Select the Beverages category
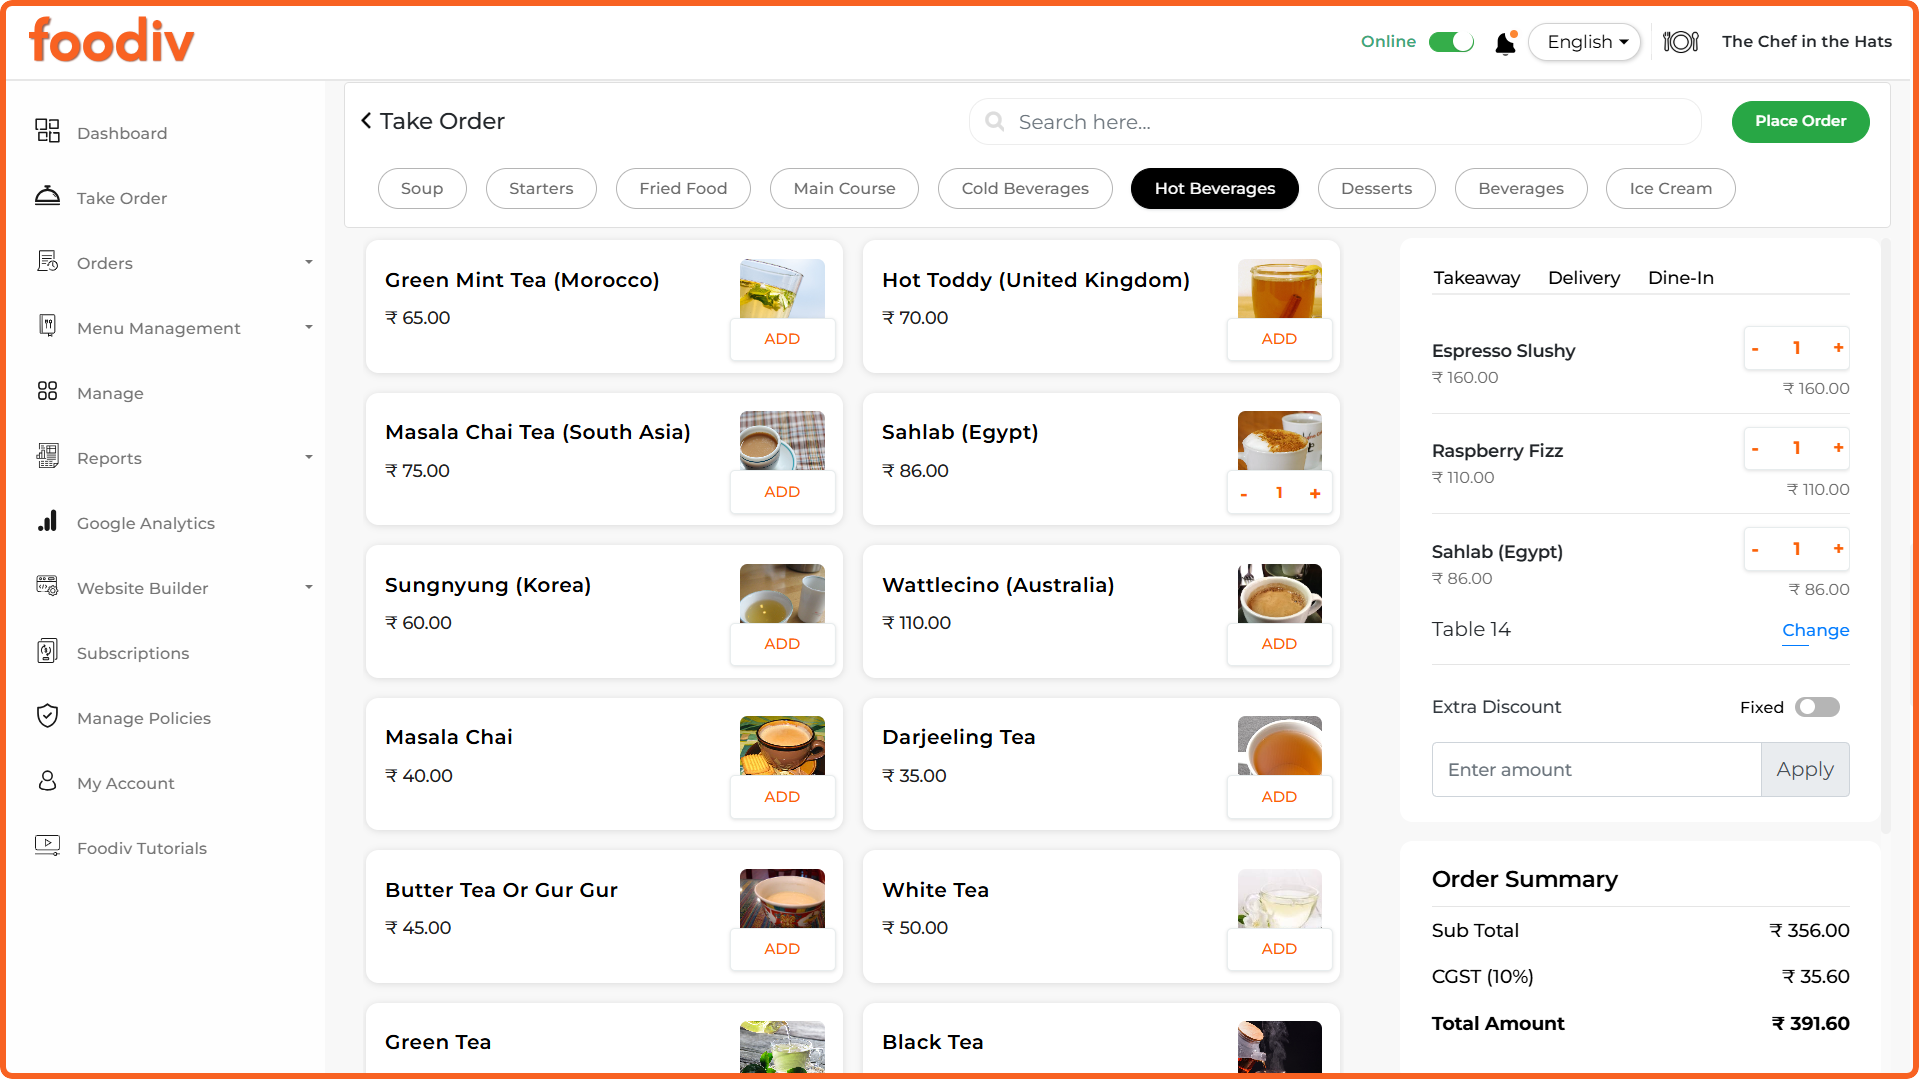Viewport: 1919px width, 1079px height. 1521,188
